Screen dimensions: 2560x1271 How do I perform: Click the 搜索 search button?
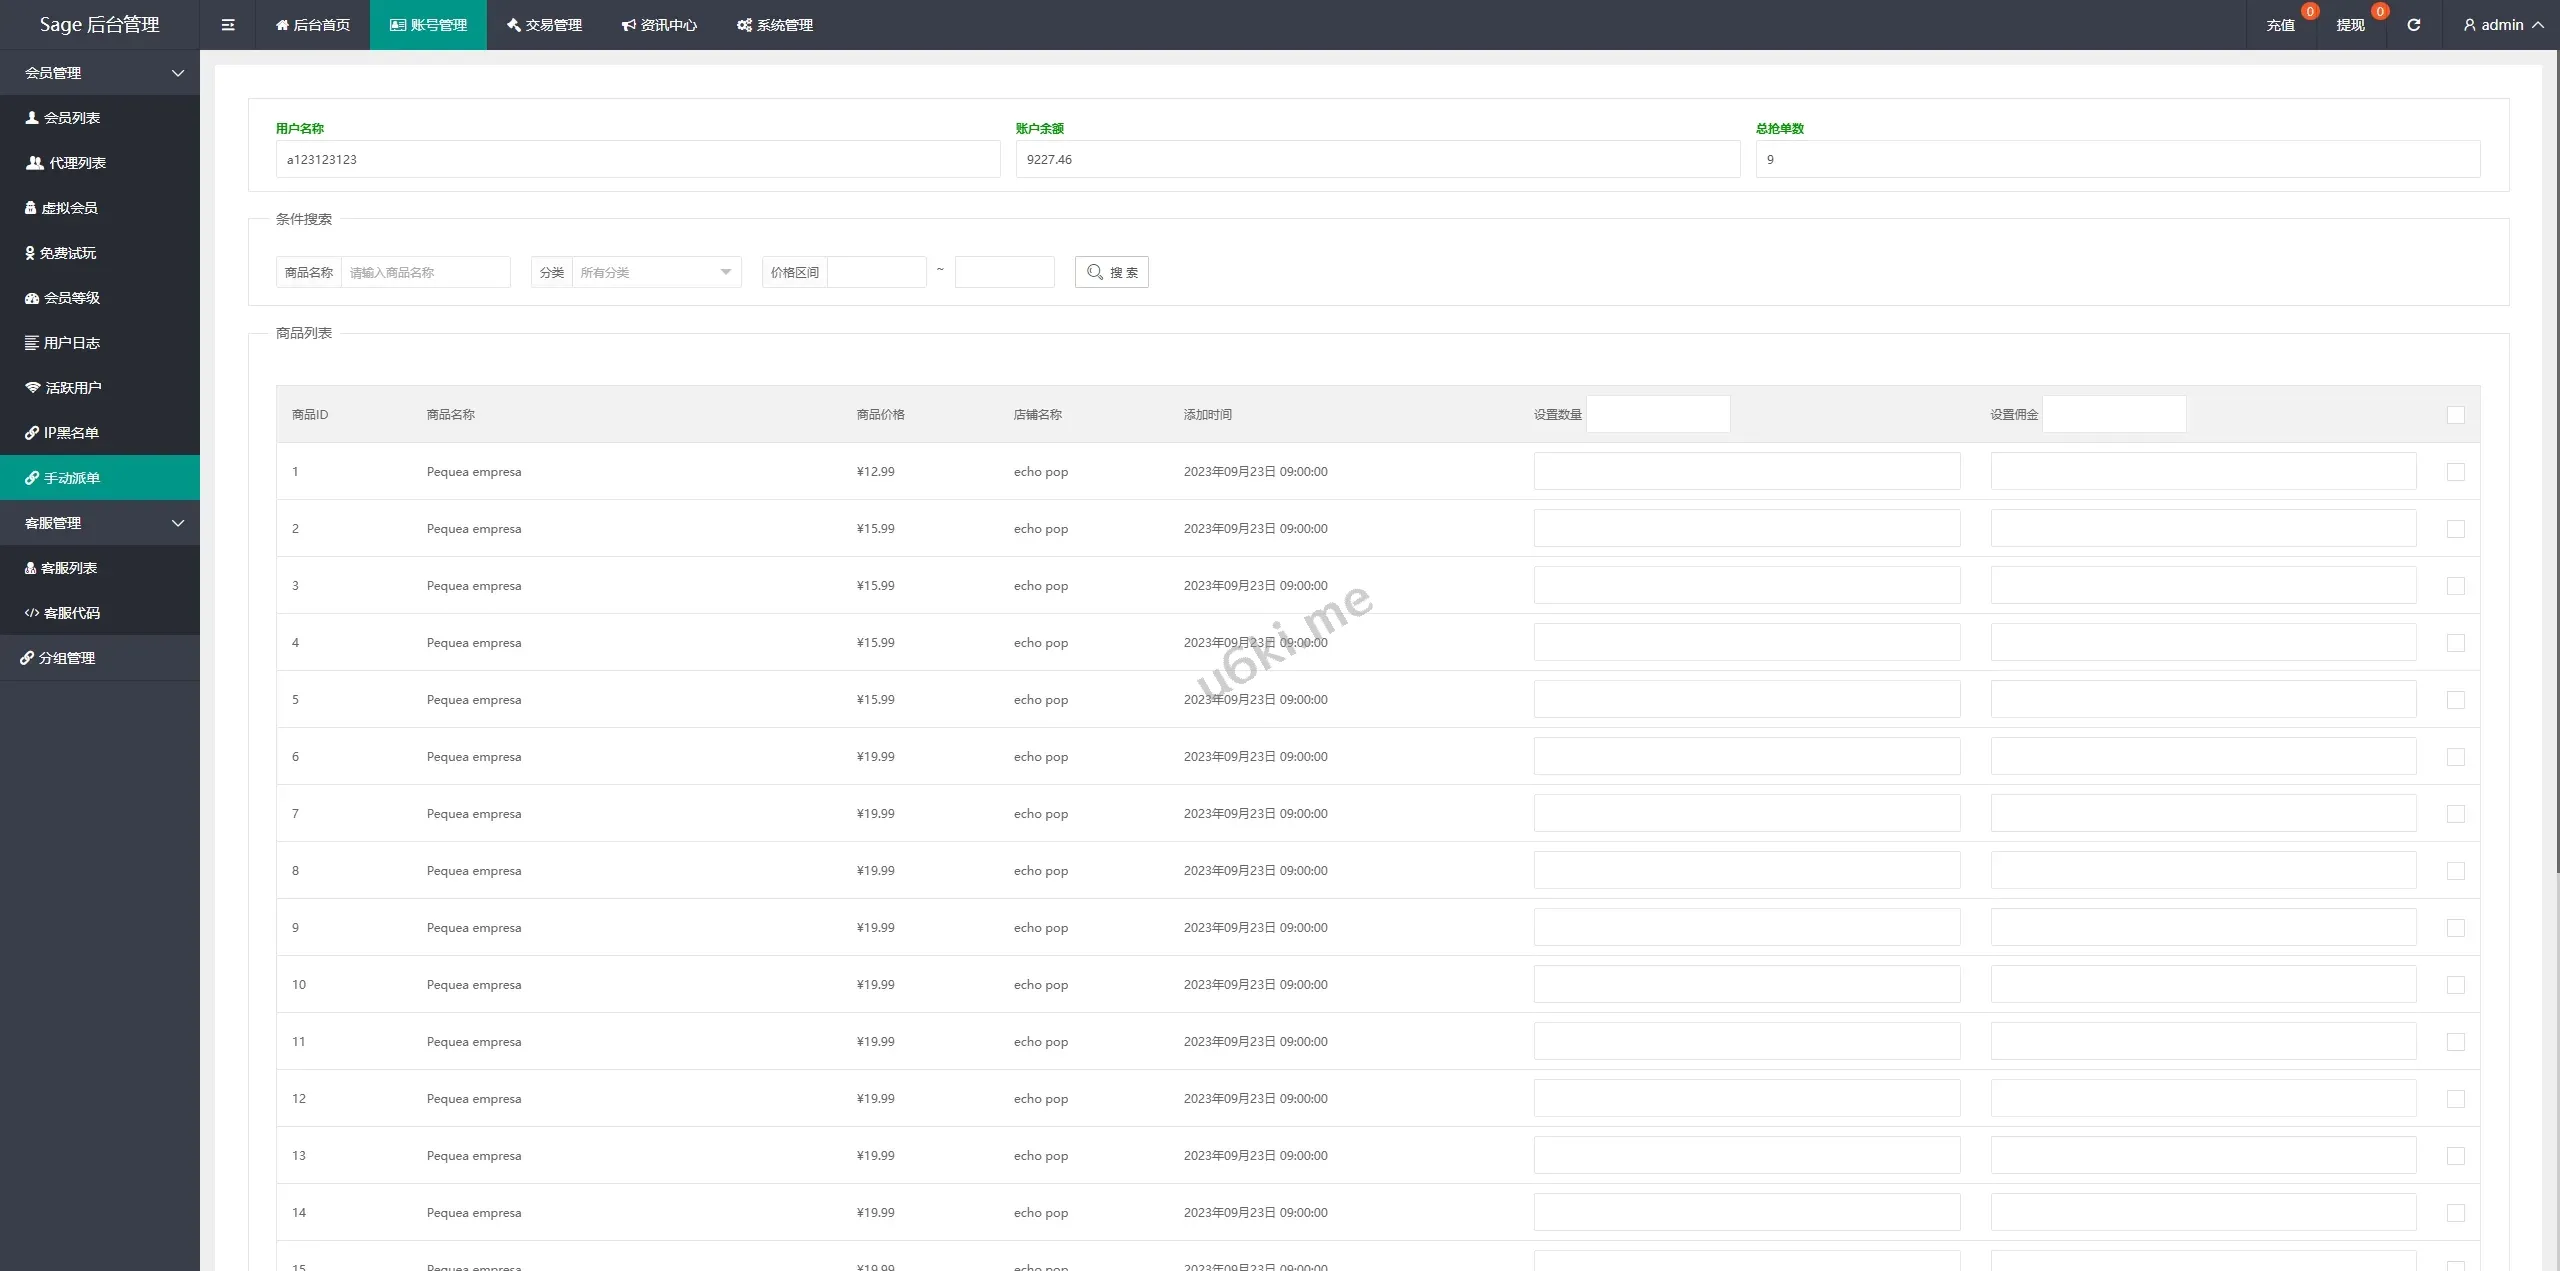coord(1111,272)
